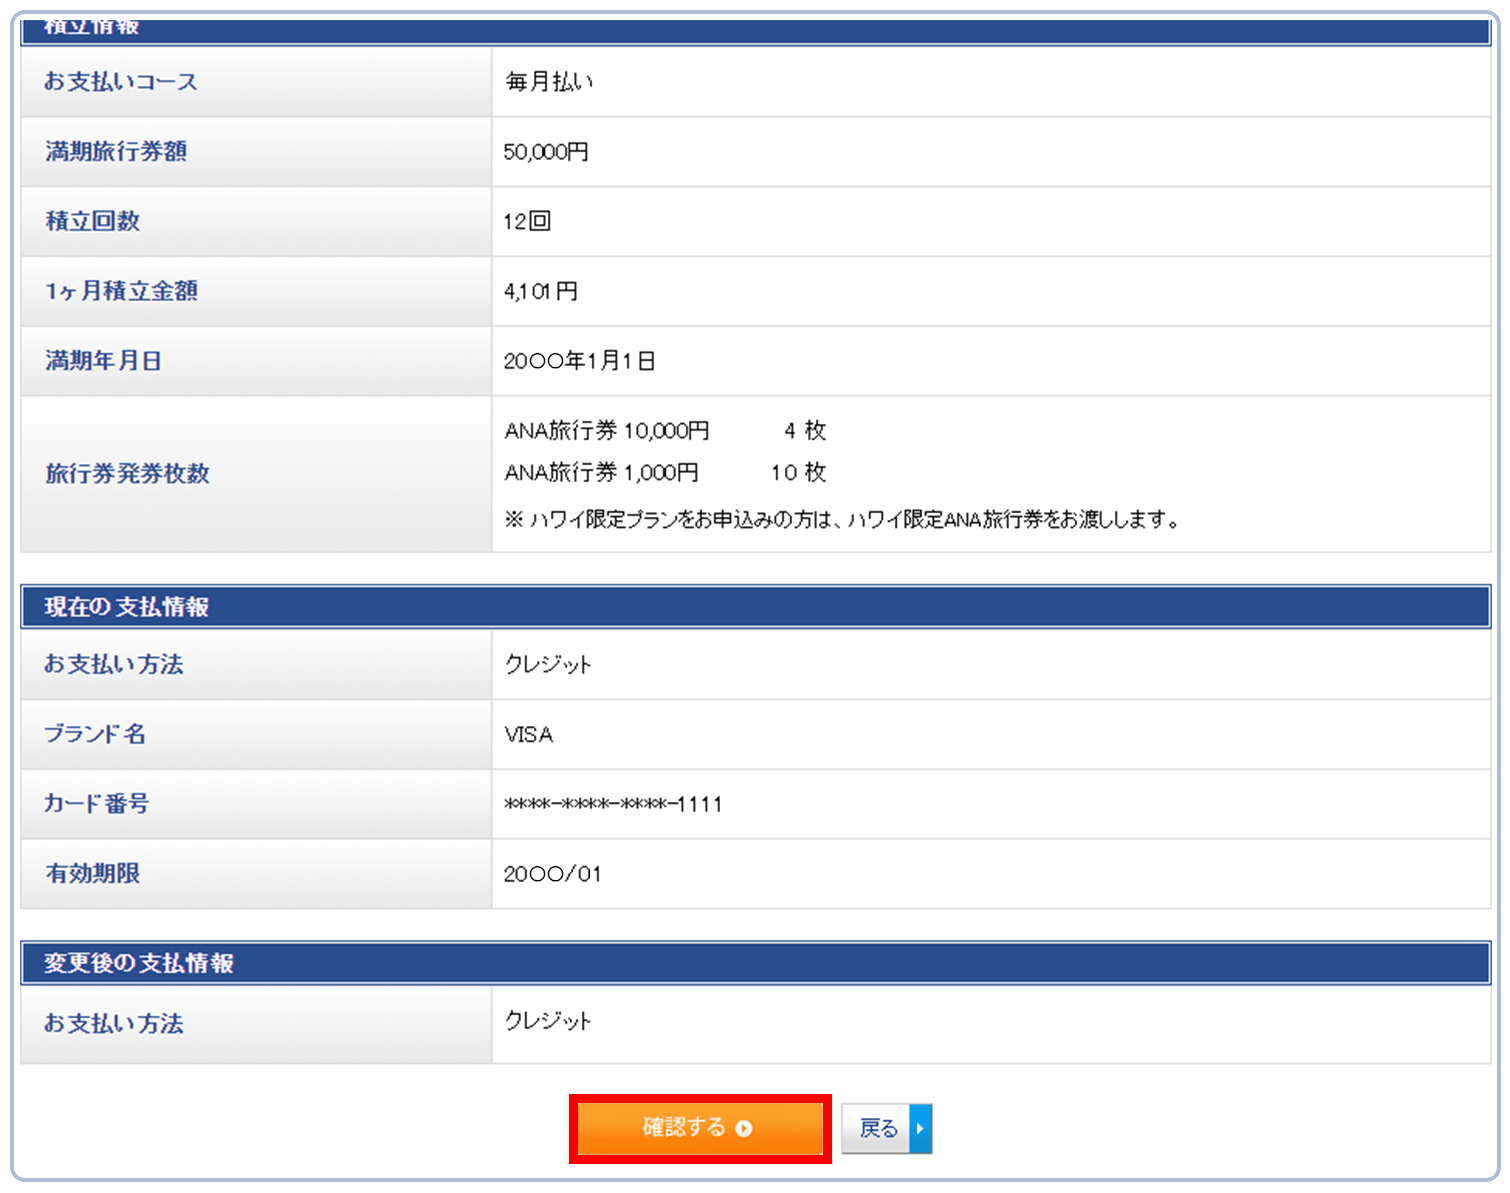
Task: Click the 変更後の支払情報 section header
Action: [138, 963]
